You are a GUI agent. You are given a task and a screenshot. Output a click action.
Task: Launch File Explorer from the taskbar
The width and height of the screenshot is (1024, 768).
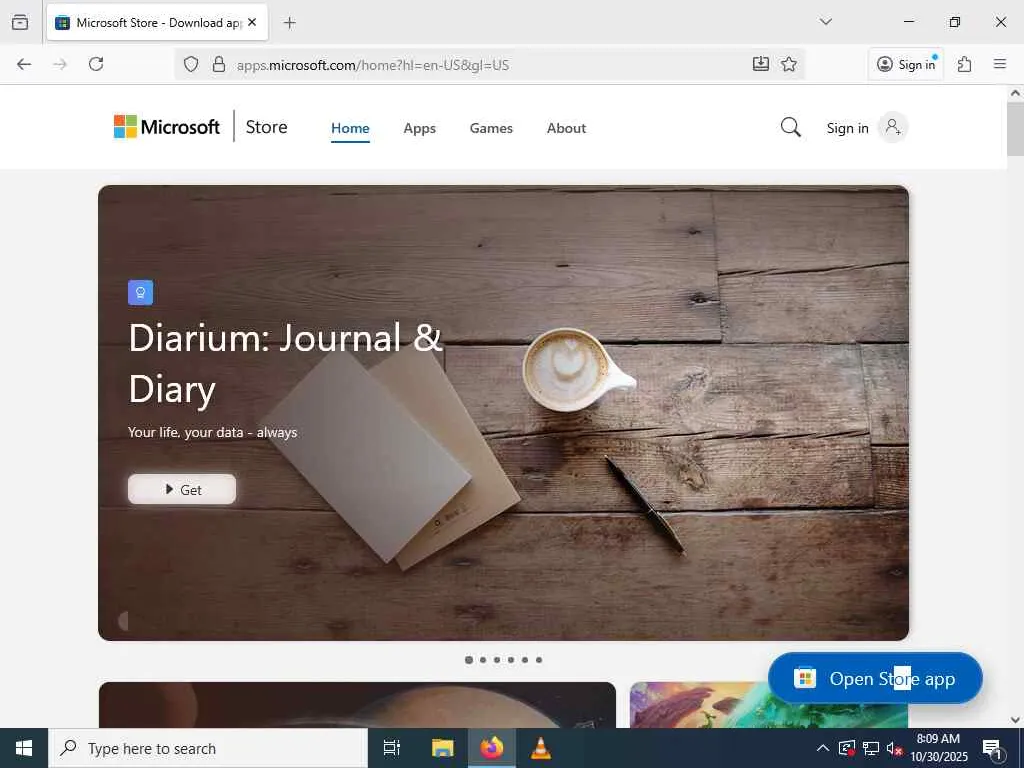443,748
